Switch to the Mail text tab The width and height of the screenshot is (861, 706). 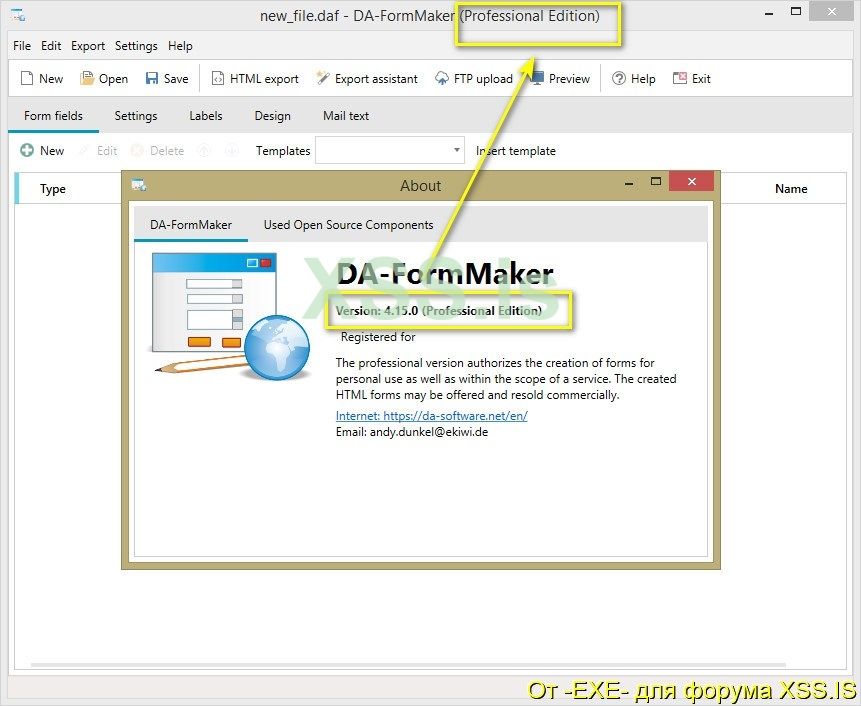(x=346, y=116)
